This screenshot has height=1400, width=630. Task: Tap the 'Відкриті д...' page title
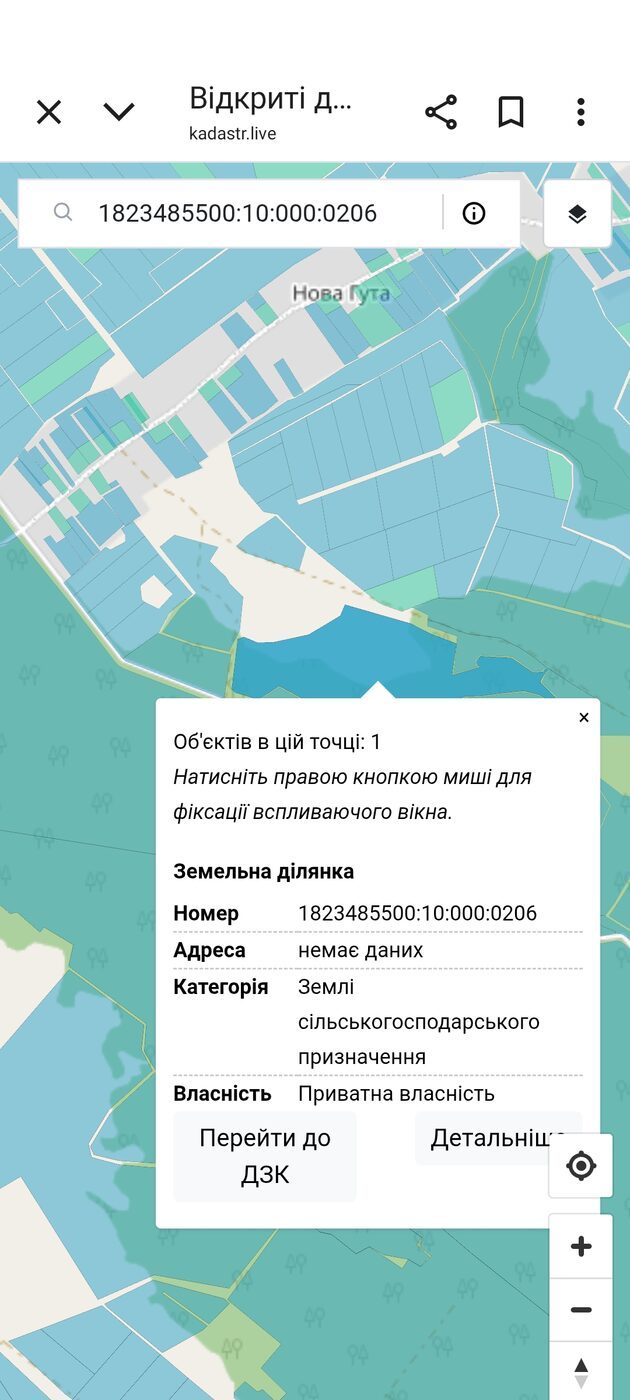[271, 98]
